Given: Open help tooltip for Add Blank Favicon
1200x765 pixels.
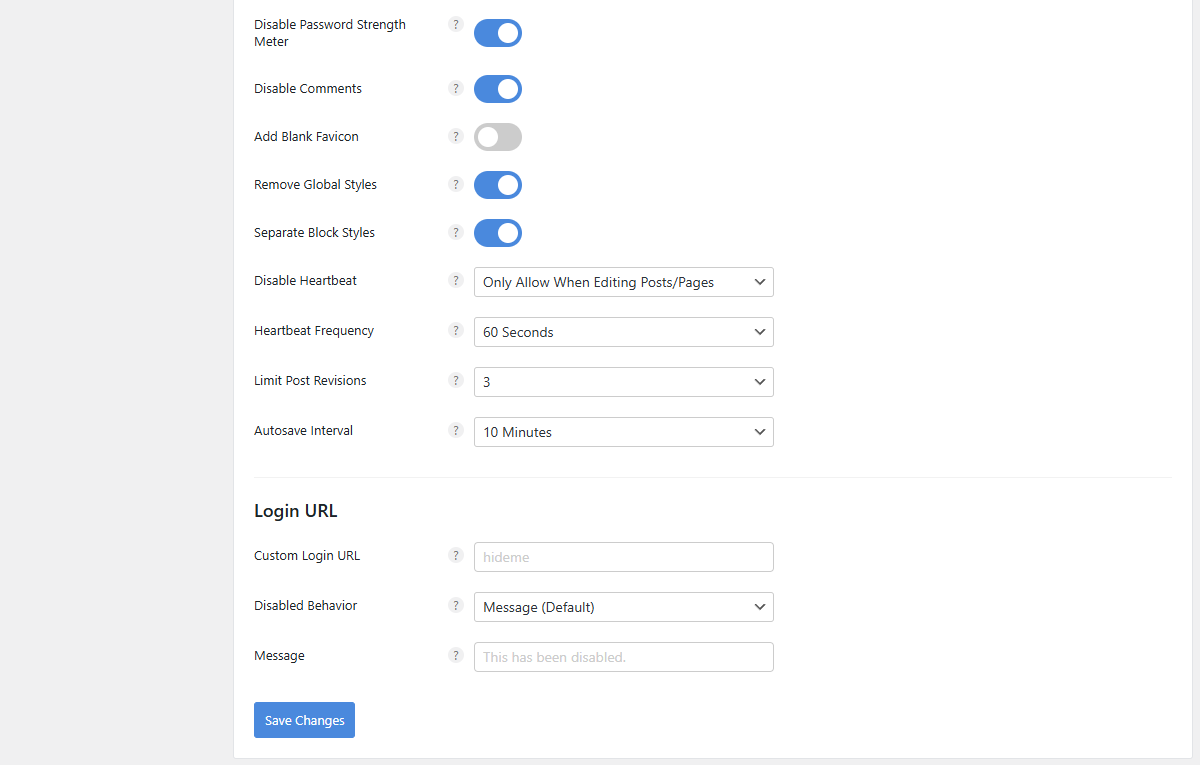Looking at the screenshot, I should point(456,136).
